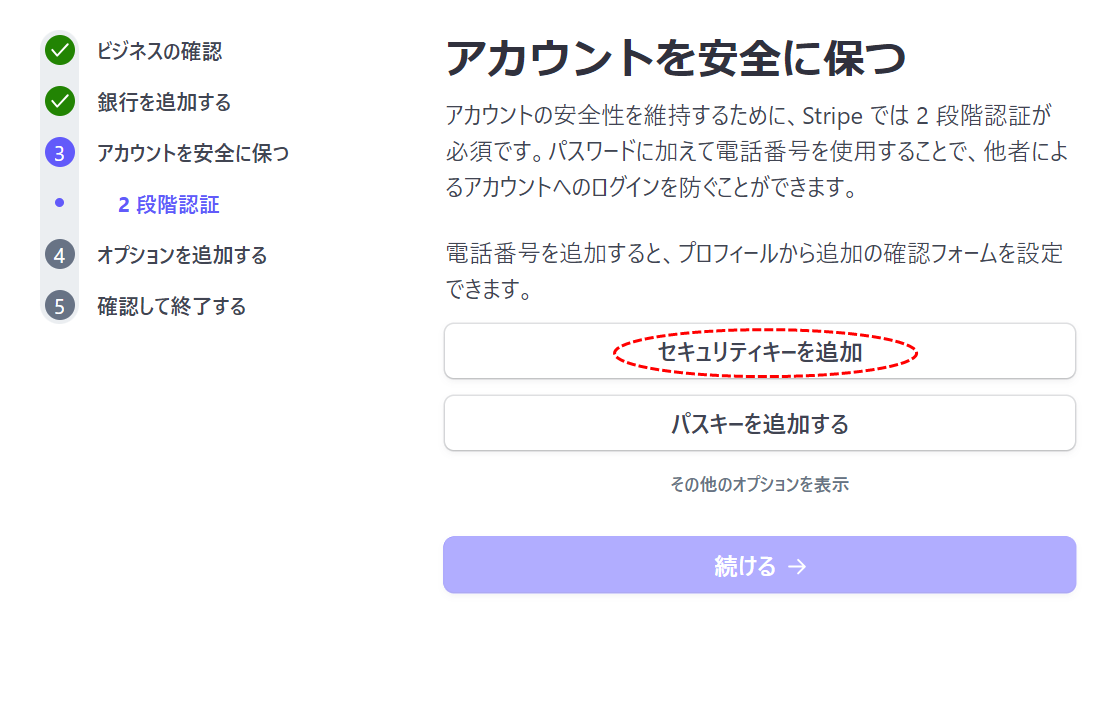
Task: Click the paragraph mentioning Stripe 2 段階認証
Action: [x=755, y=151]
